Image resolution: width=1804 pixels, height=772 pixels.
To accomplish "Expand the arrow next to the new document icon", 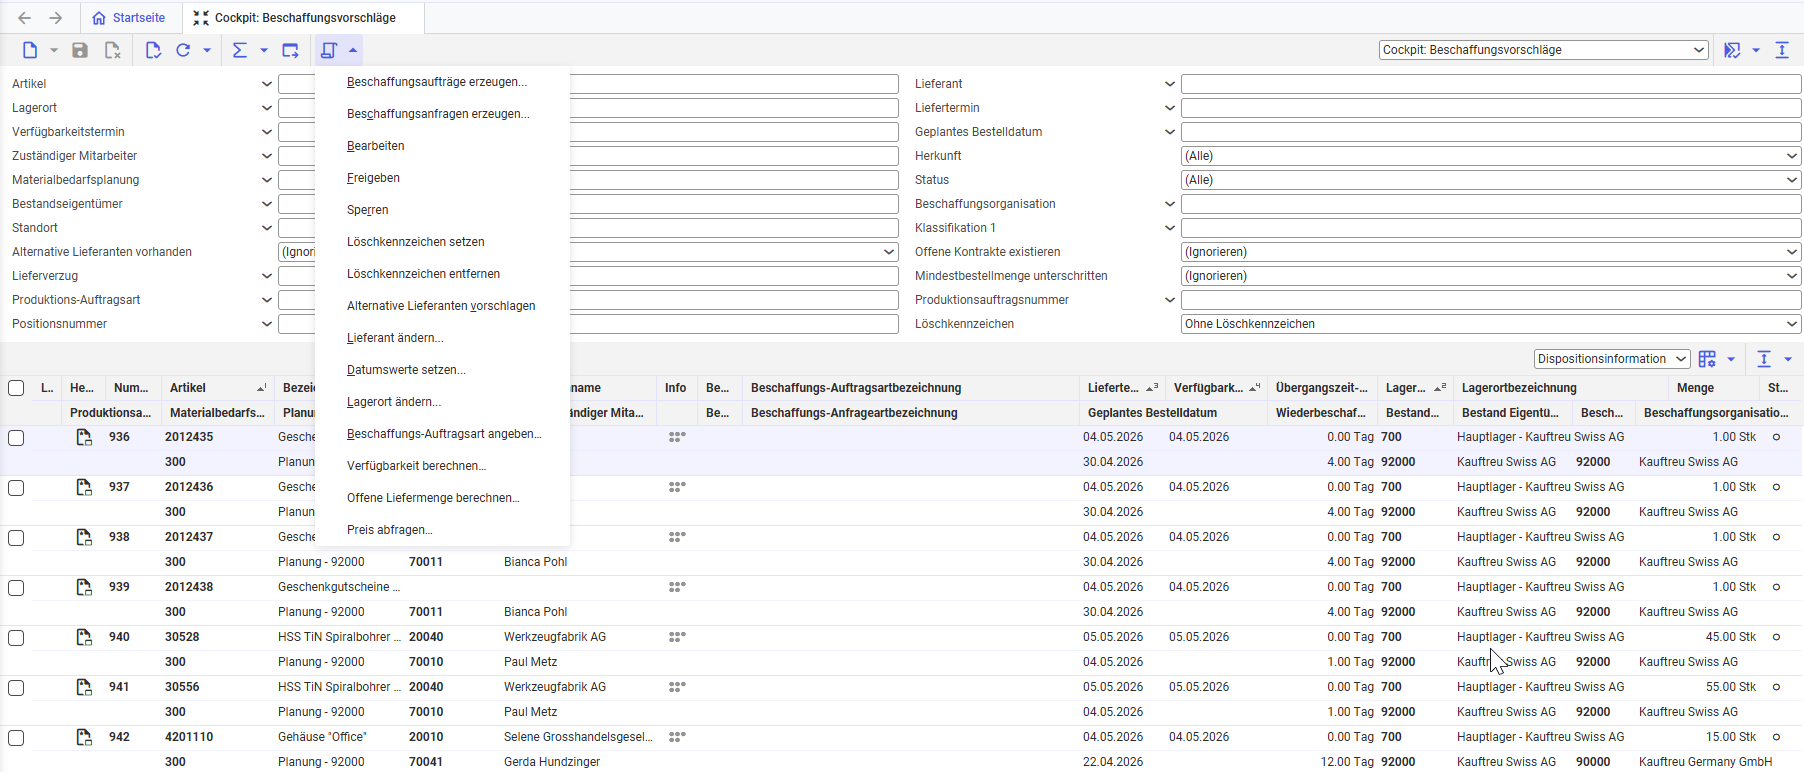I will click(54, 50).
